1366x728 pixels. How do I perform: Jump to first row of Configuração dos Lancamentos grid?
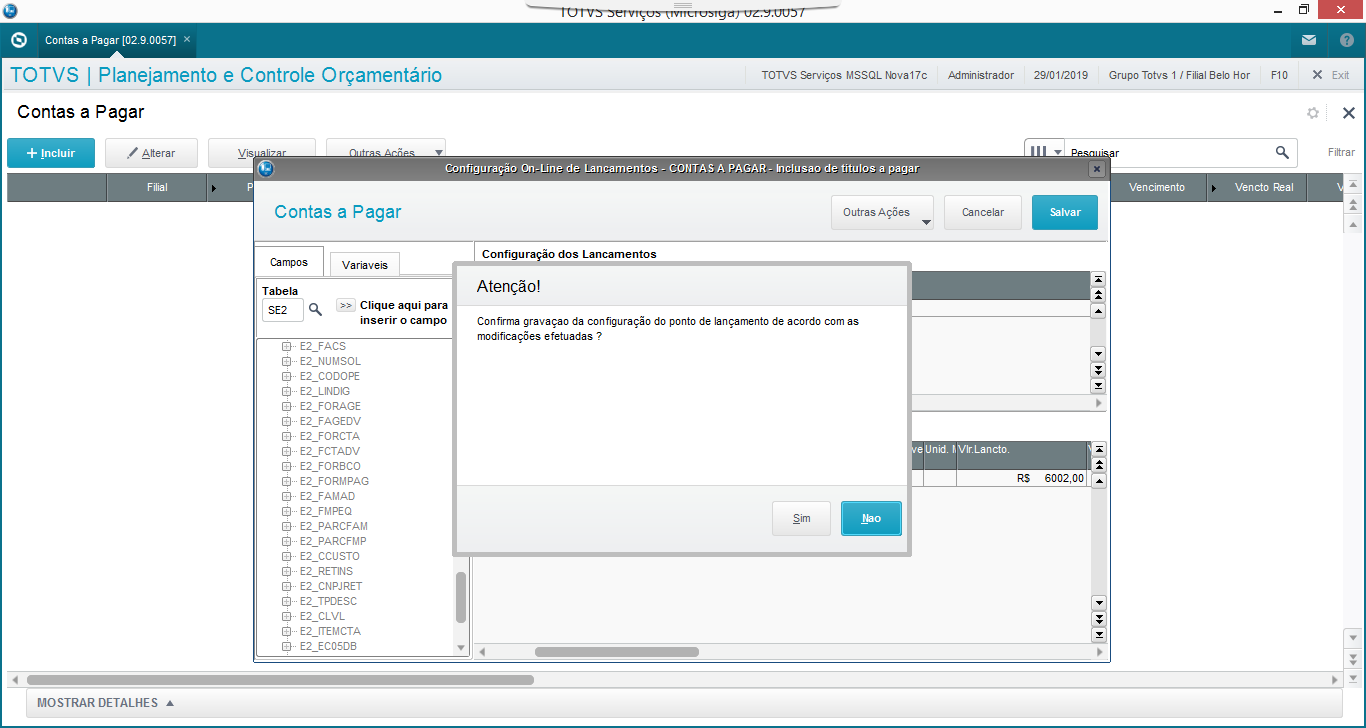click(x=1098, y=280)
